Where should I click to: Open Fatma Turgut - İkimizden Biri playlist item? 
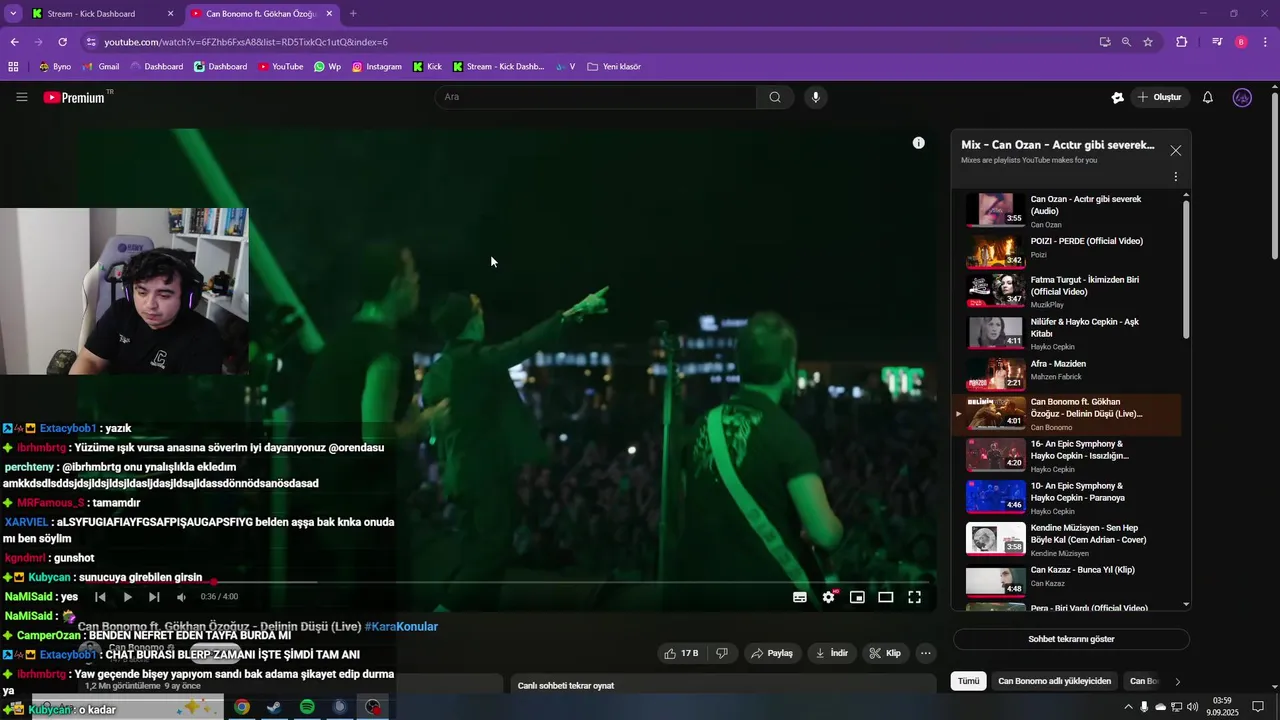pyautogui.click(x=1068, y=291)
